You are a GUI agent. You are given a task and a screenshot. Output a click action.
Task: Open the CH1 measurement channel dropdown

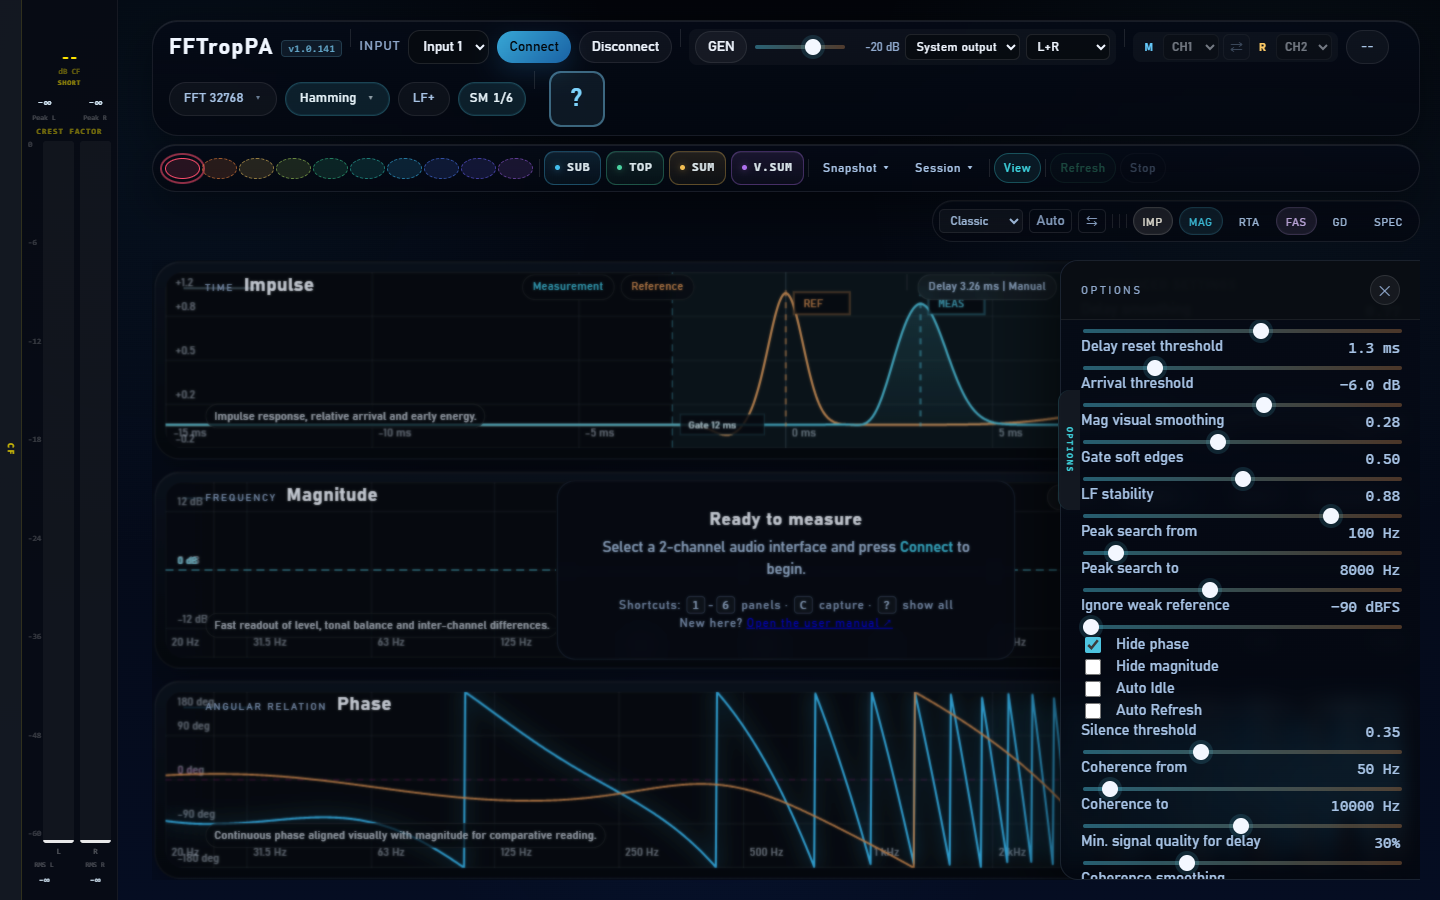[x=1192, y=47]
